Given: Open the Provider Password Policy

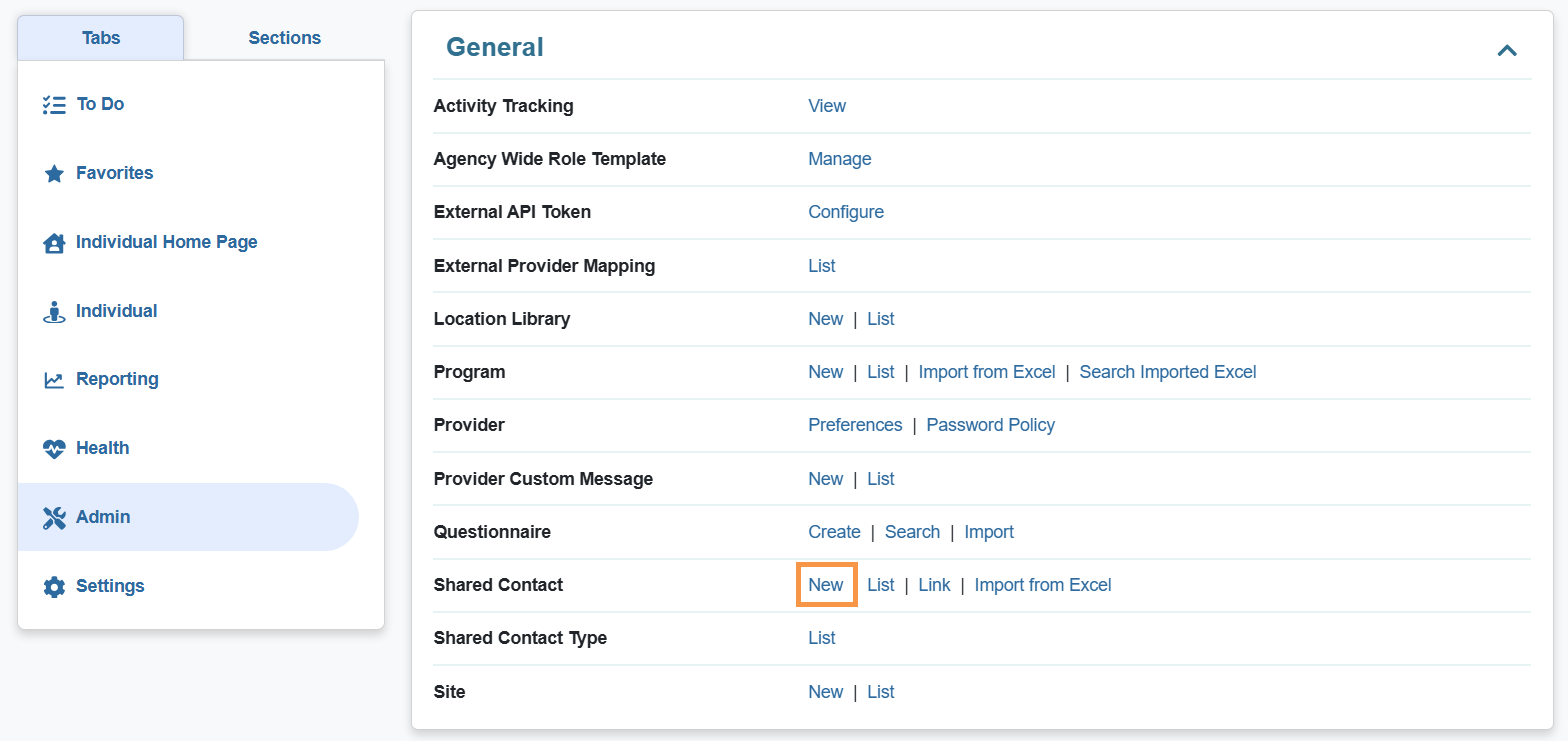Looking at the screenshot, I should 990,424.
